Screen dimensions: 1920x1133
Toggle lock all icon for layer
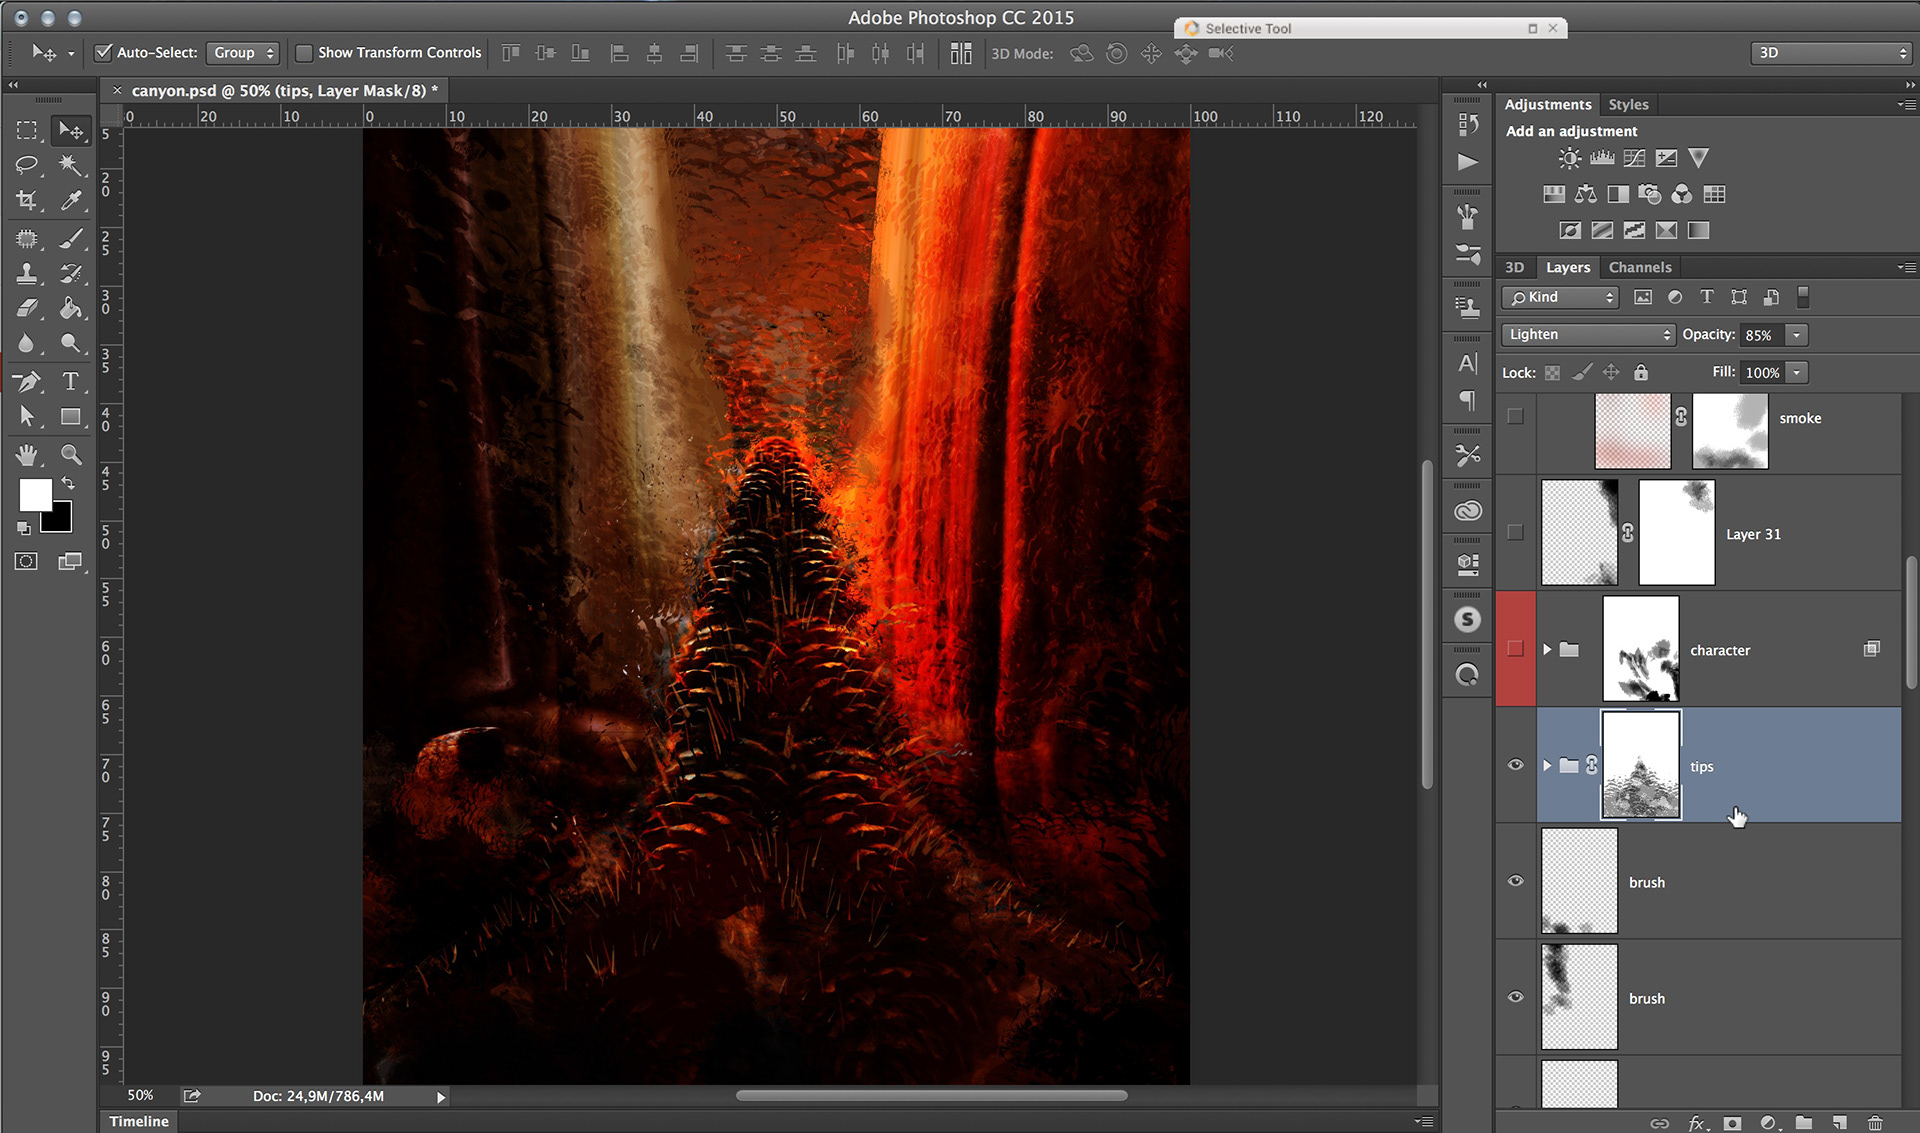(x=1641, y=372)
